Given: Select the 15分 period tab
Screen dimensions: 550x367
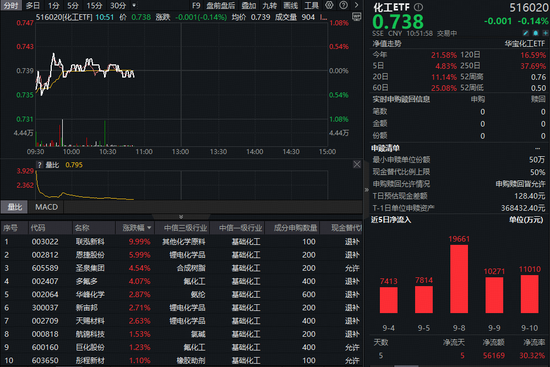Looking at the screenshot, I should pos(94,6).
